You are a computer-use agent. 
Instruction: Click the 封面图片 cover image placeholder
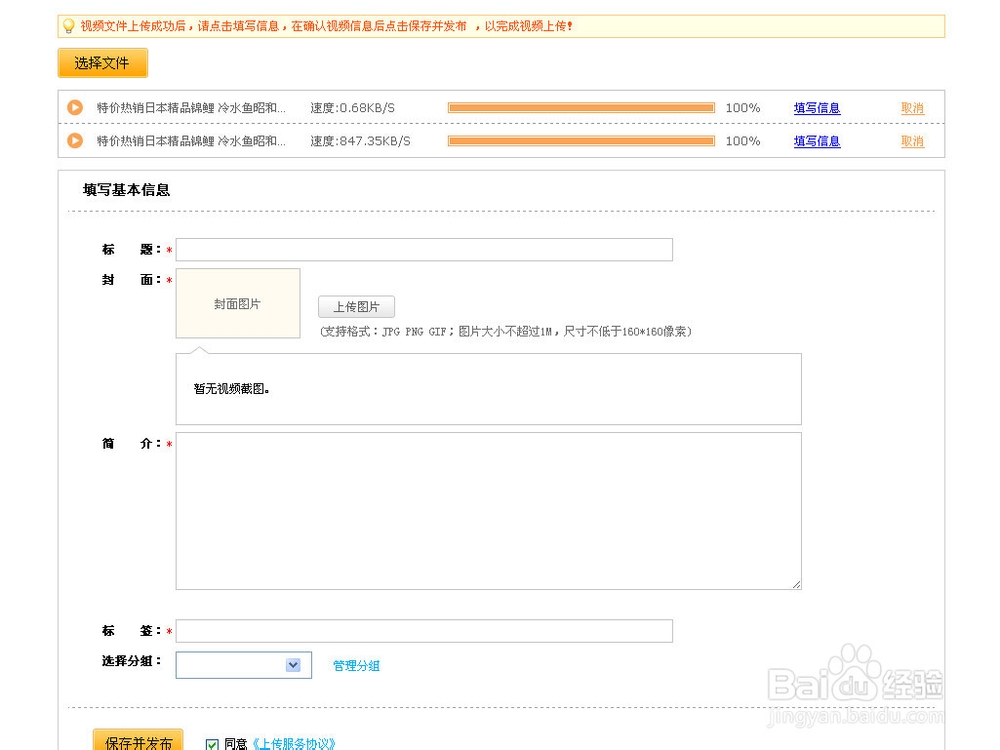[x=237, y=303]
